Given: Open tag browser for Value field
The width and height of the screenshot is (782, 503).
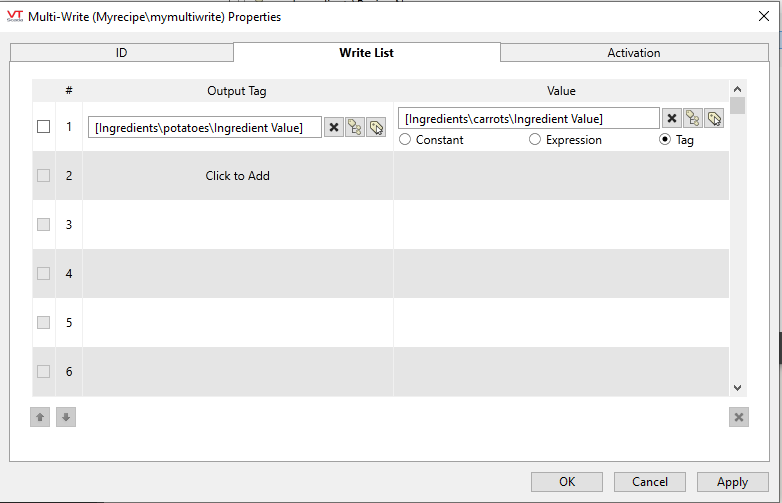Looking at the screenshot, I should (x=693, y=118).
